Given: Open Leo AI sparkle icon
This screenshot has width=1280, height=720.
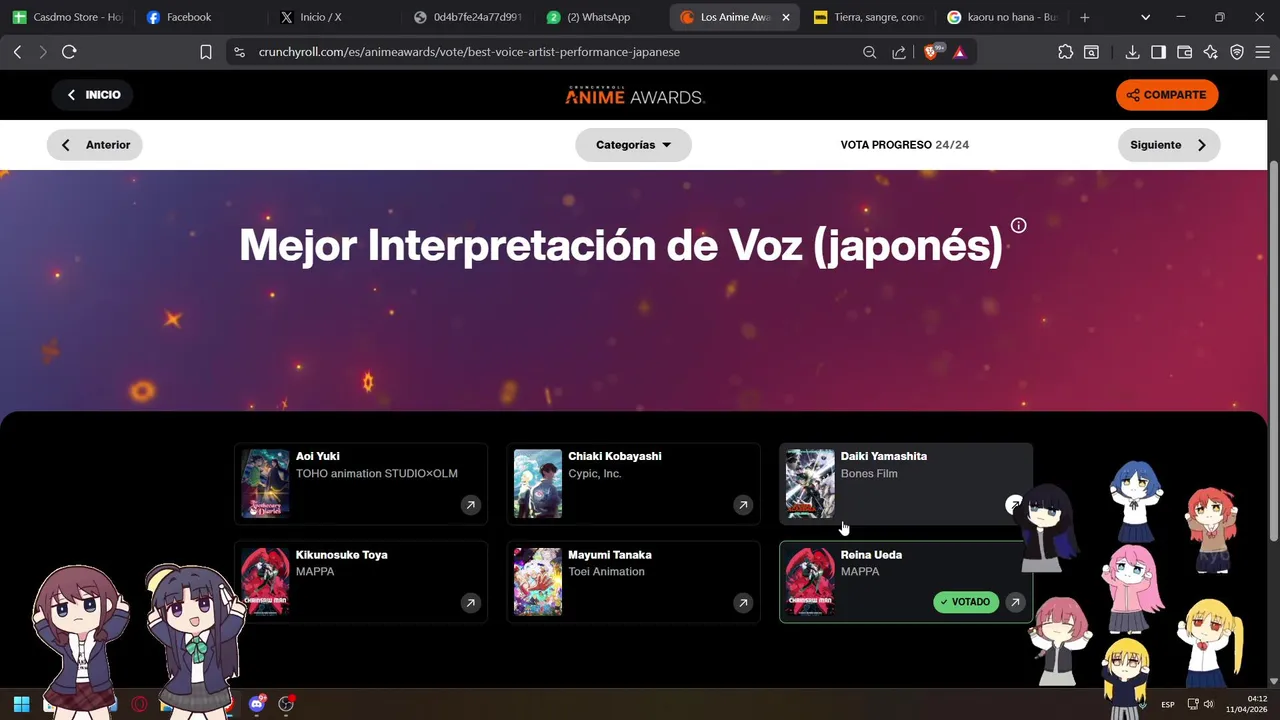Looking at the screenshot, I should coord(1211,52).
